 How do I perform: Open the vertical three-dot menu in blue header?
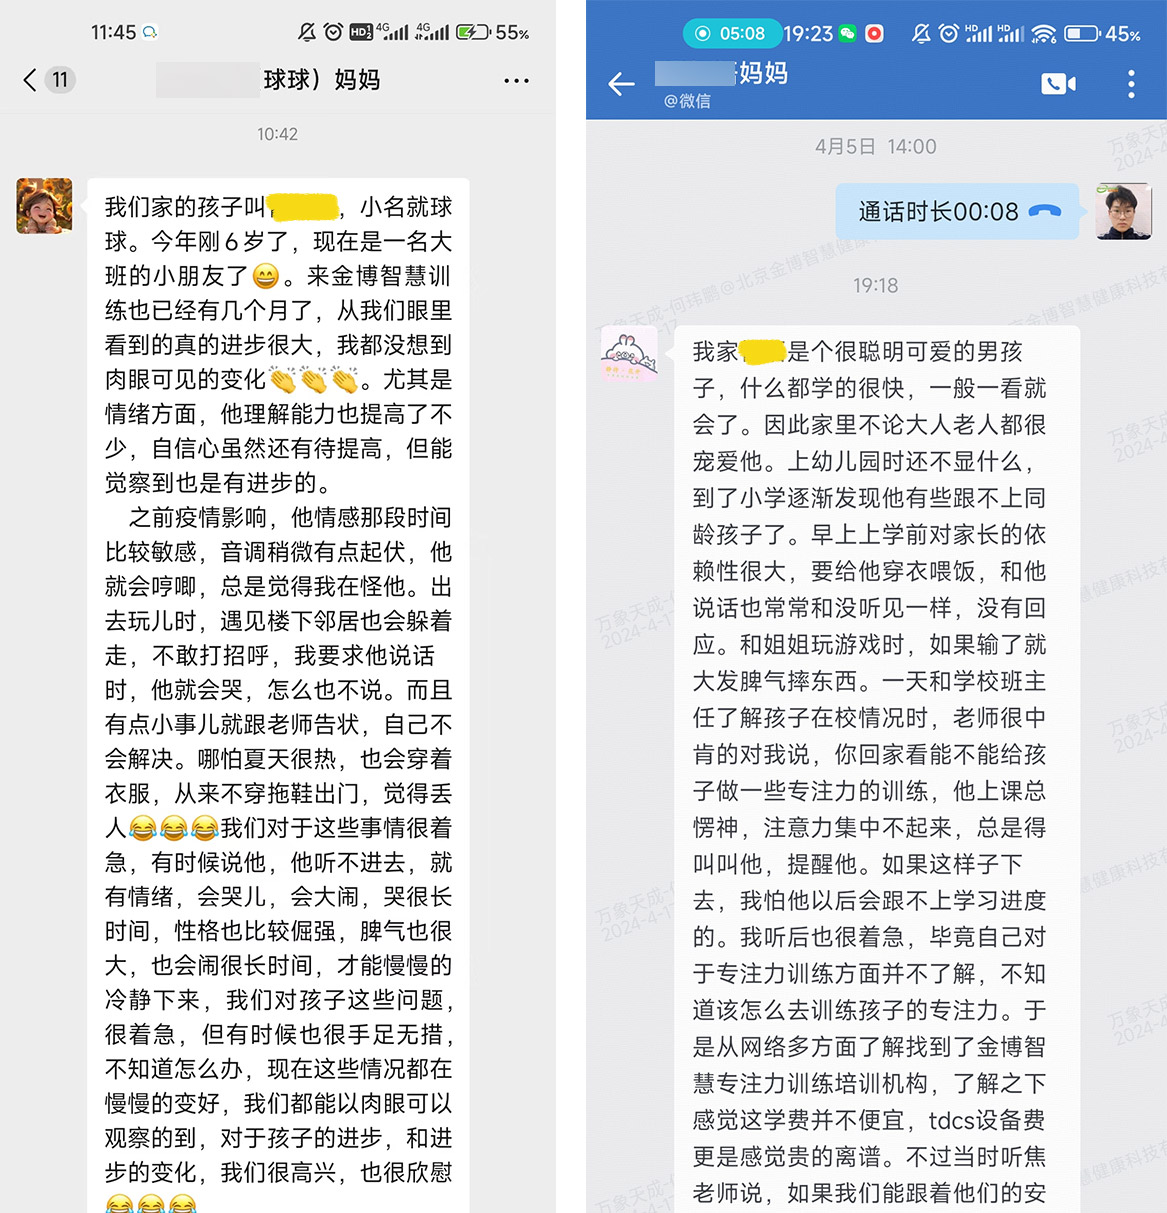coord(1131,84)
